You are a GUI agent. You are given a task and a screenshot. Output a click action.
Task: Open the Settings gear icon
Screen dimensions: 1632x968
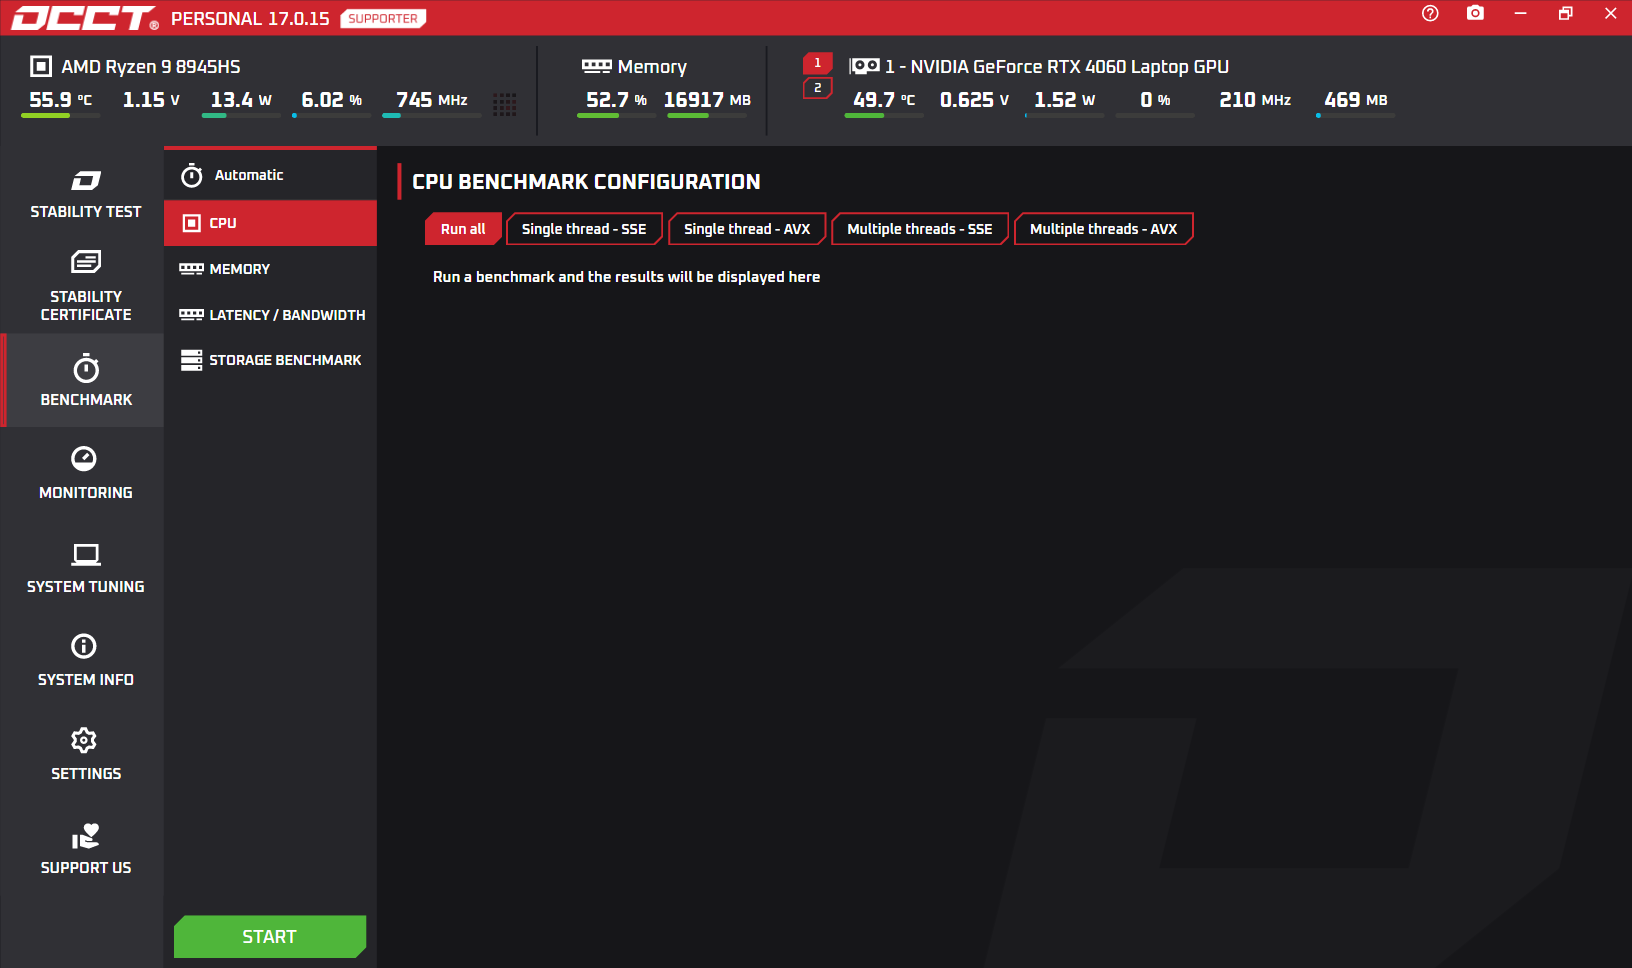(x=84, y=740)
